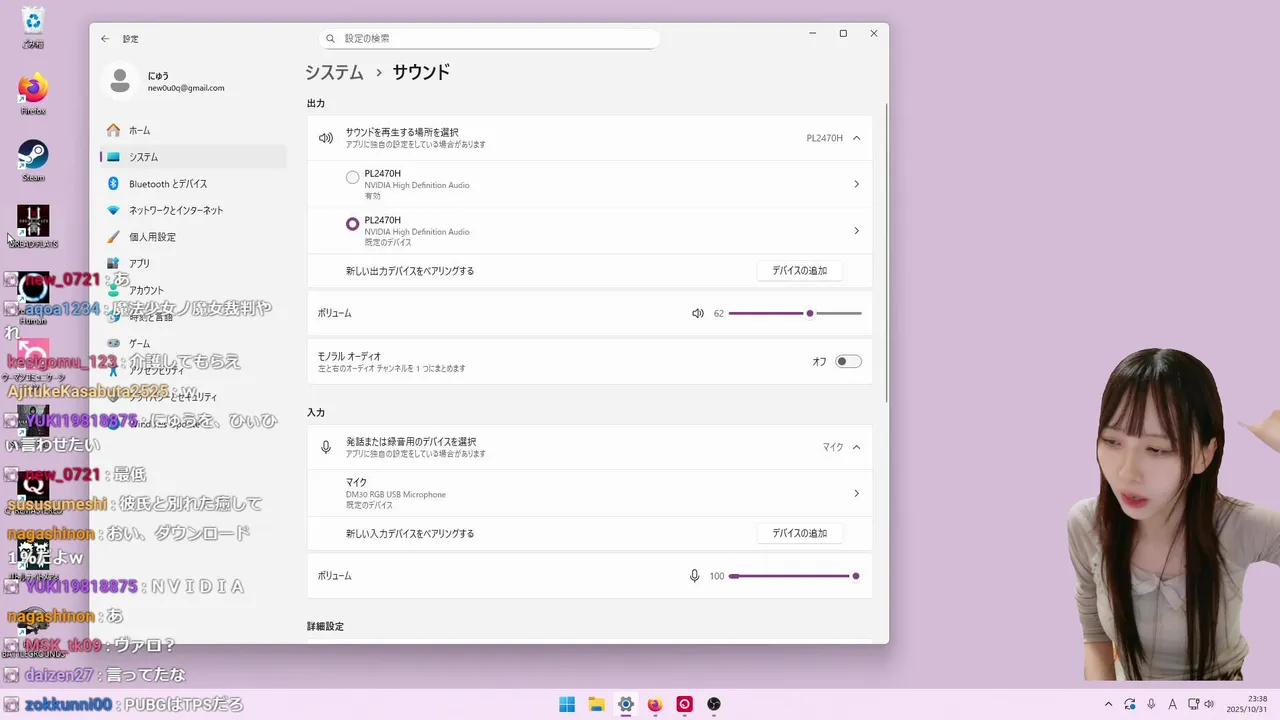1280x720 pixels.
Task: Click the microphone icon beside 発話または録音用のデバイスを選択
Action: (326, 447)
